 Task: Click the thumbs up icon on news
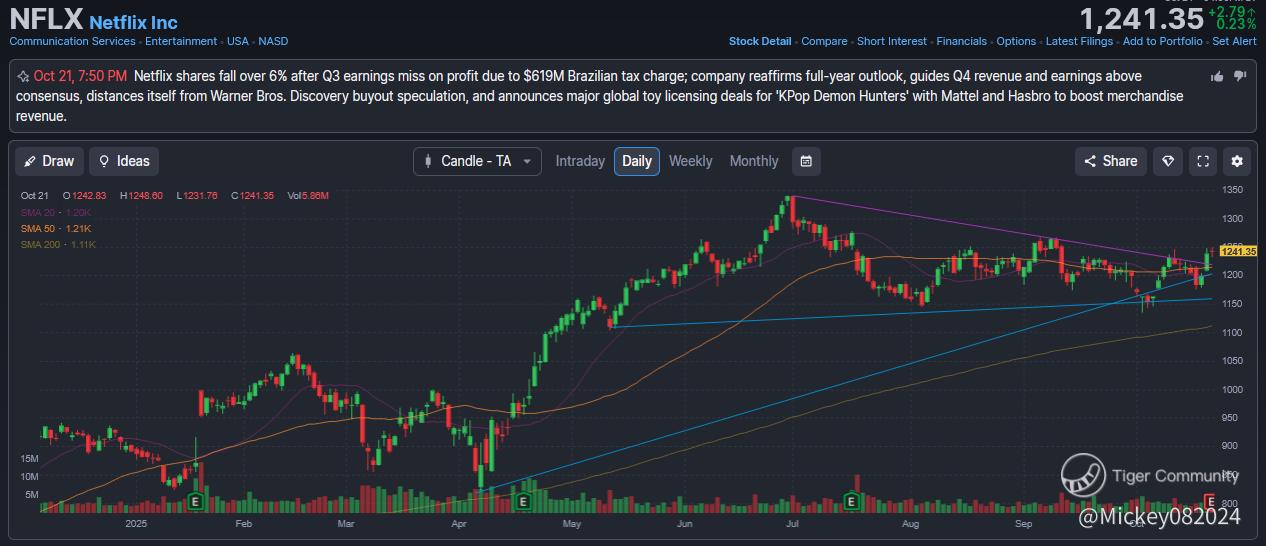[1217, 76]
